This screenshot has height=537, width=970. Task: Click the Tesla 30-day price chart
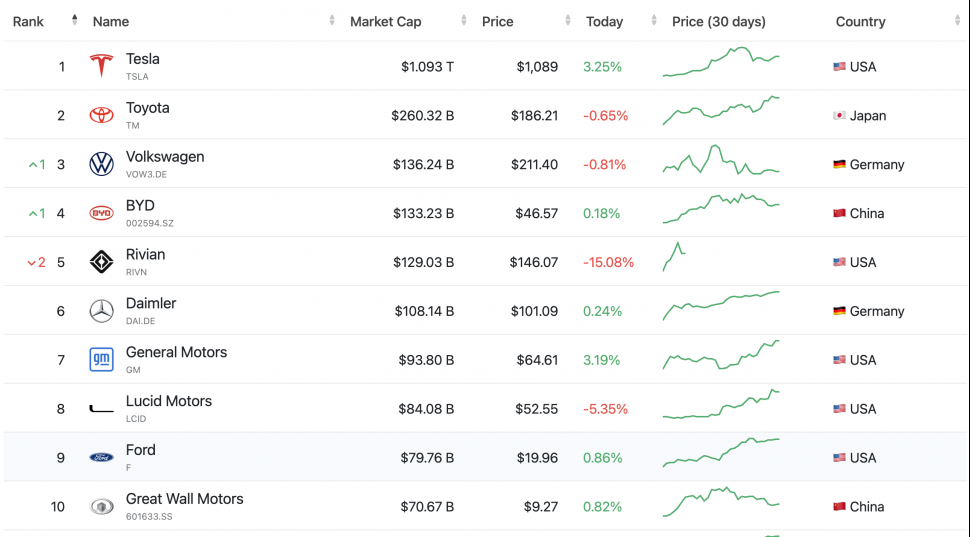(x=720, y=62)
